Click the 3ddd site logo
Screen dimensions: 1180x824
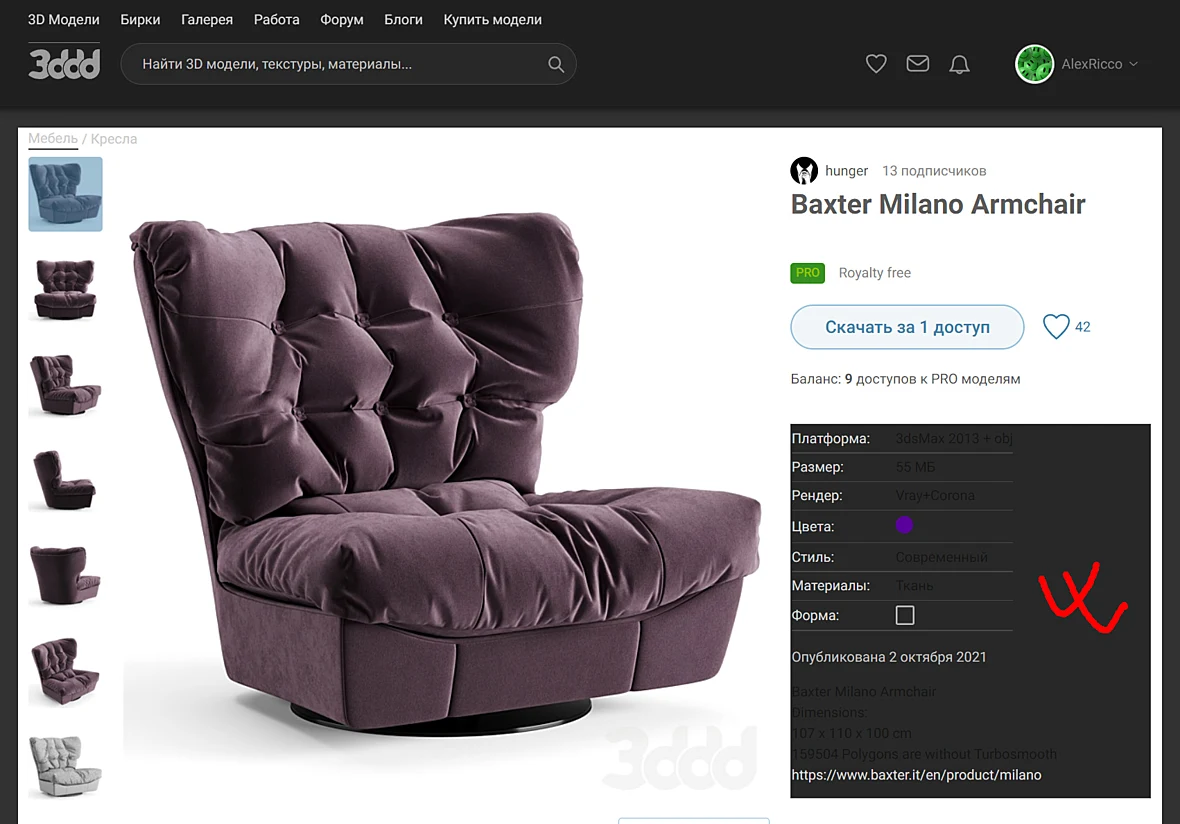tap(64, 63)
